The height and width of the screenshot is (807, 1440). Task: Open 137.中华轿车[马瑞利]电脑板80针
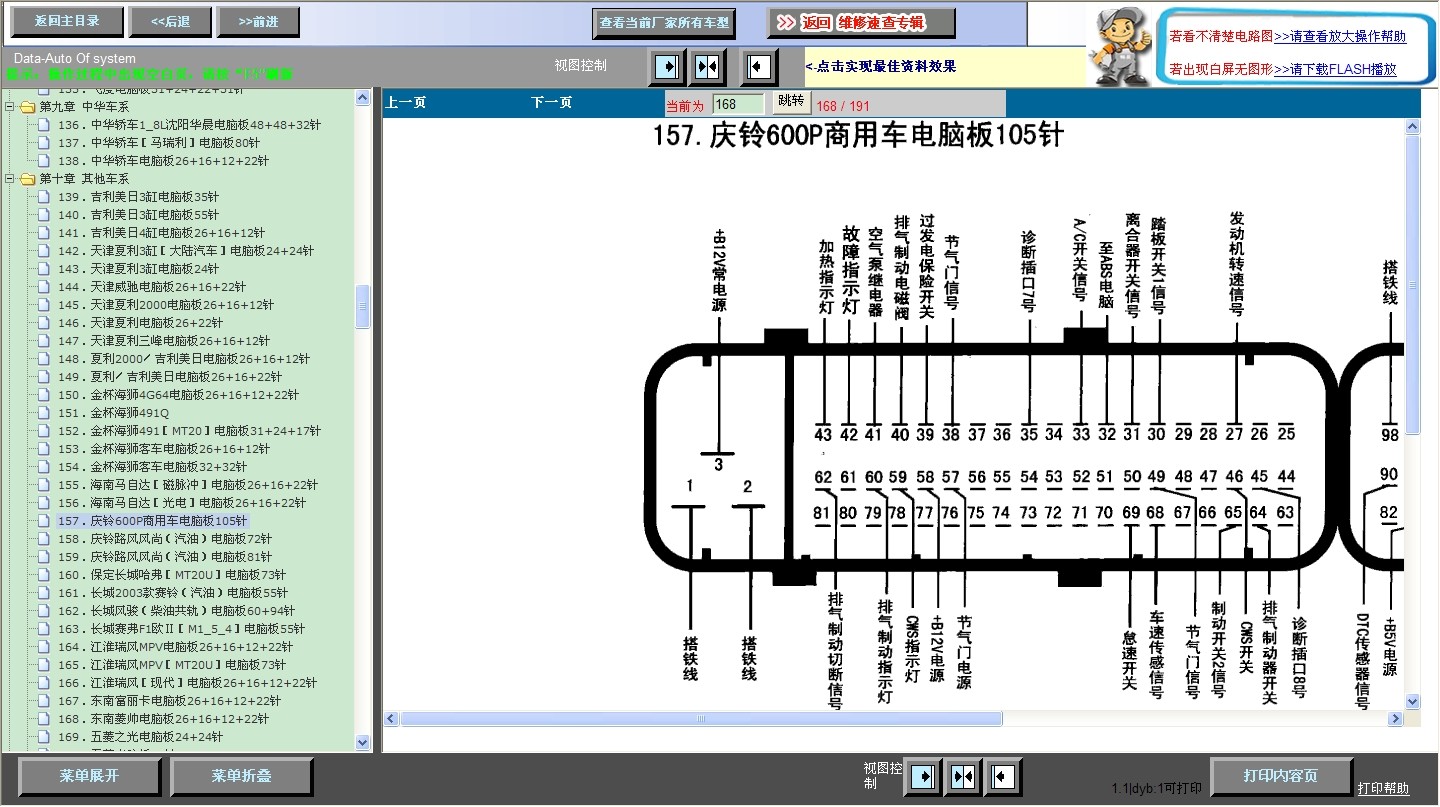(158, 143)
